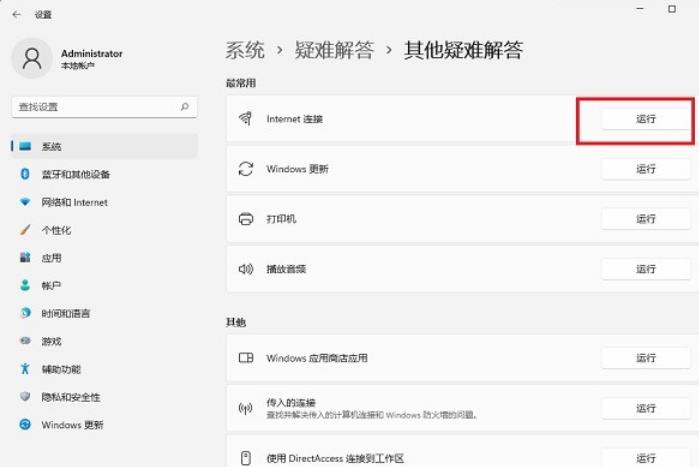Click the Administrator account name
This screenshot has width=699, height=467.
[x=91, y=53]
